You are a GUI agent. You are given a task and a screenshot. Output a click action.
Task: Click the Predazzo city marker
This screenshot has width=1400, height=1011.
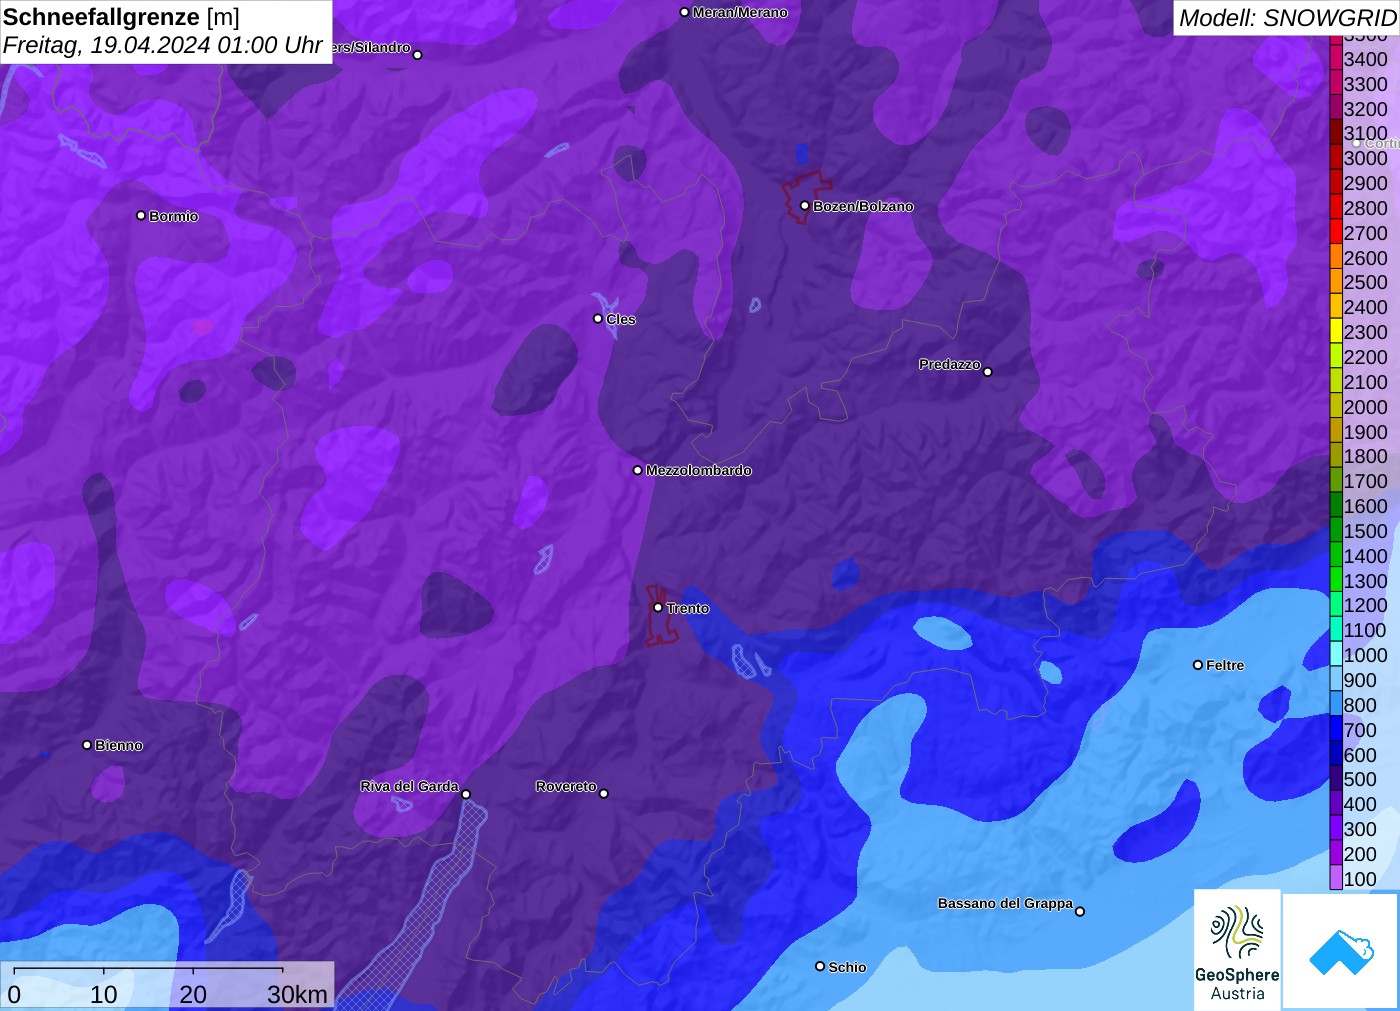pos(988,372)
